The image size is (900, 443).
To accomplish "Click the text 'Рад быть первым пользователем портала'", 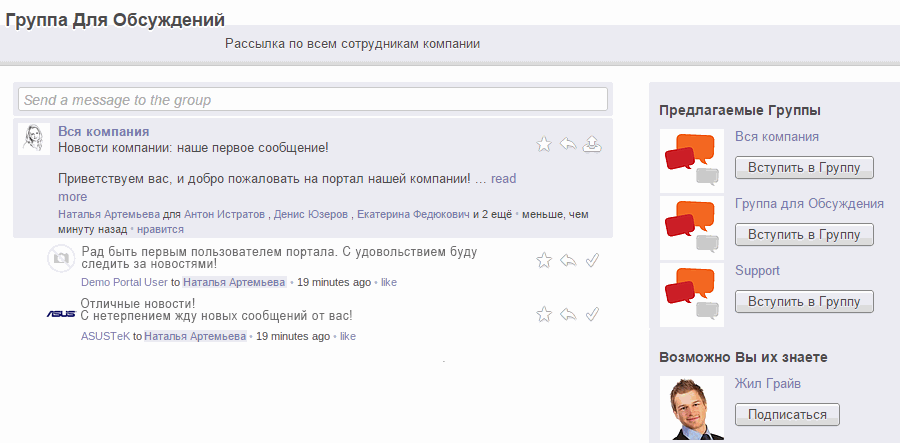I will pyautogui.click(x=207, y=251).
